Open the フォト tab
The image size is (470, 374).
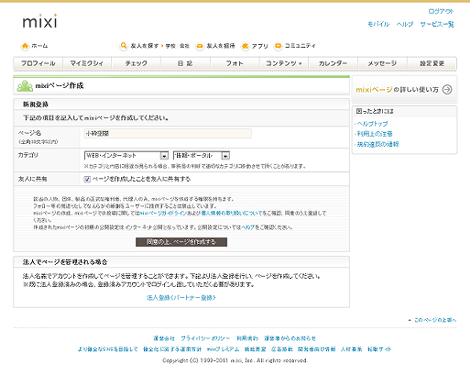coord(235,63)
